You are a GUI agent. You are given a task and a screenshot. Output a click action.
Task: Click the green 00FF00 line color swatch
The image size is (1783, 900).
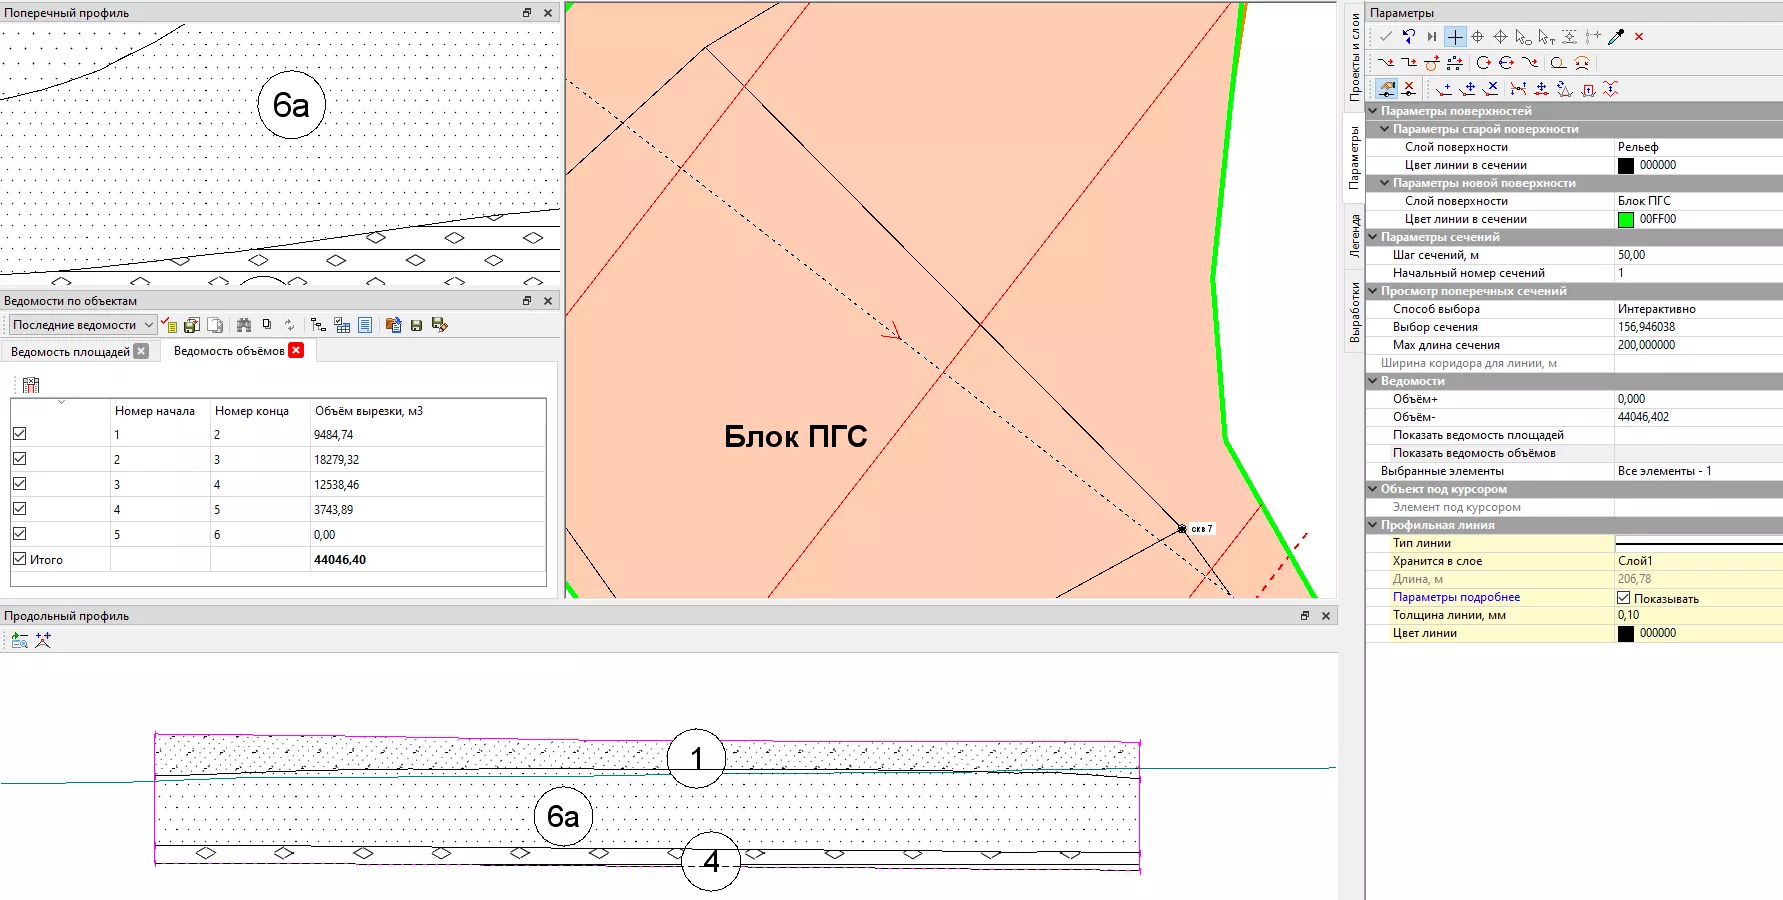click(1626, 219)
